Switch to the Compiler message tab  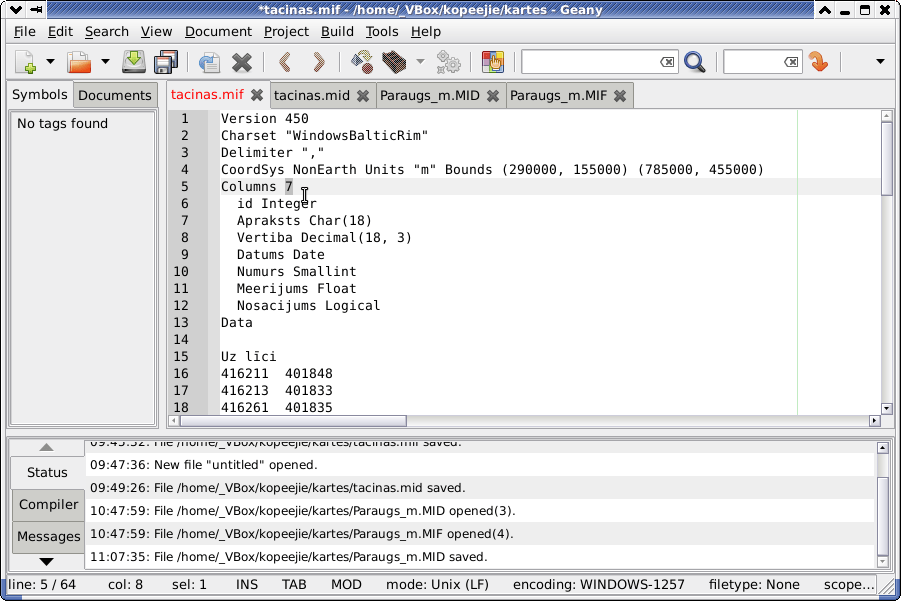click(48, 504)
